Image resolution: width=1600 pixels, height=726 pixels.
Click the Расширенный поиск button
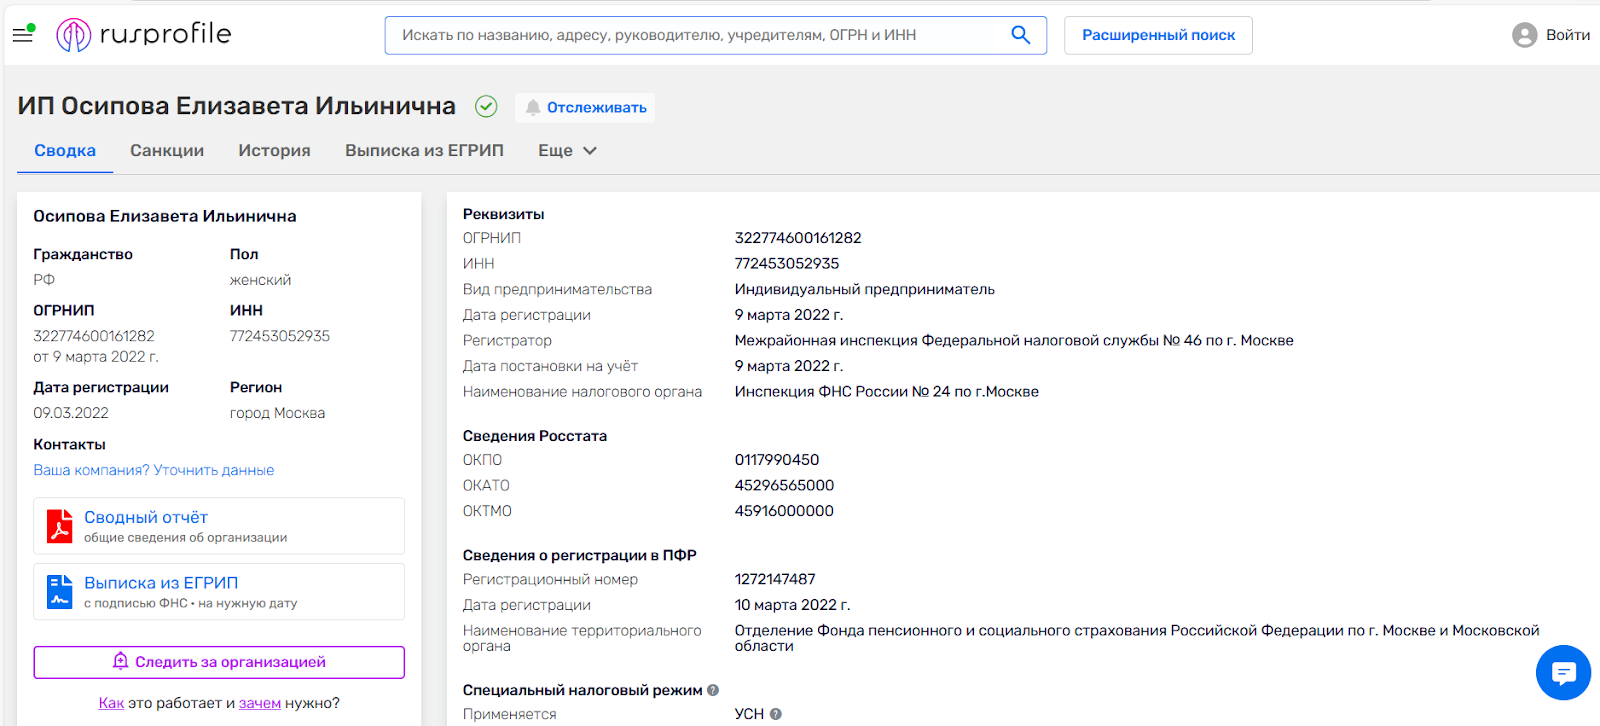[1158, 35]
